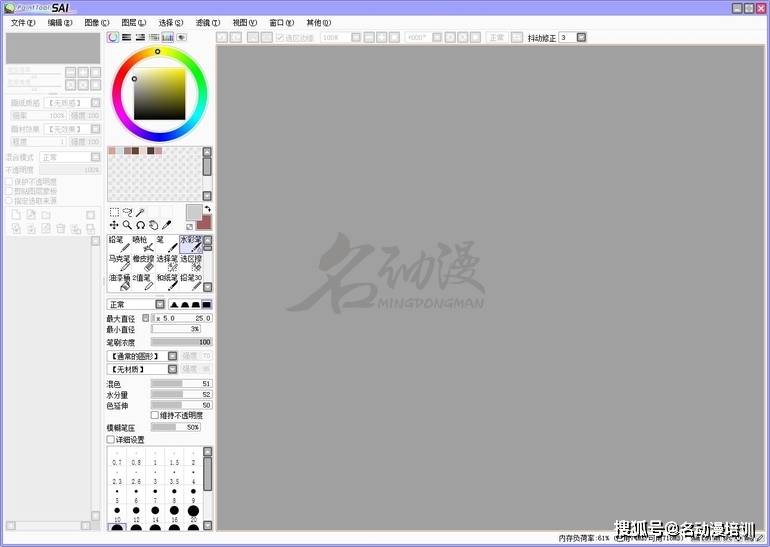Screen dimensions: 770x547
Task: Select the eyedropper color picker tool
Action: (167, 225)
